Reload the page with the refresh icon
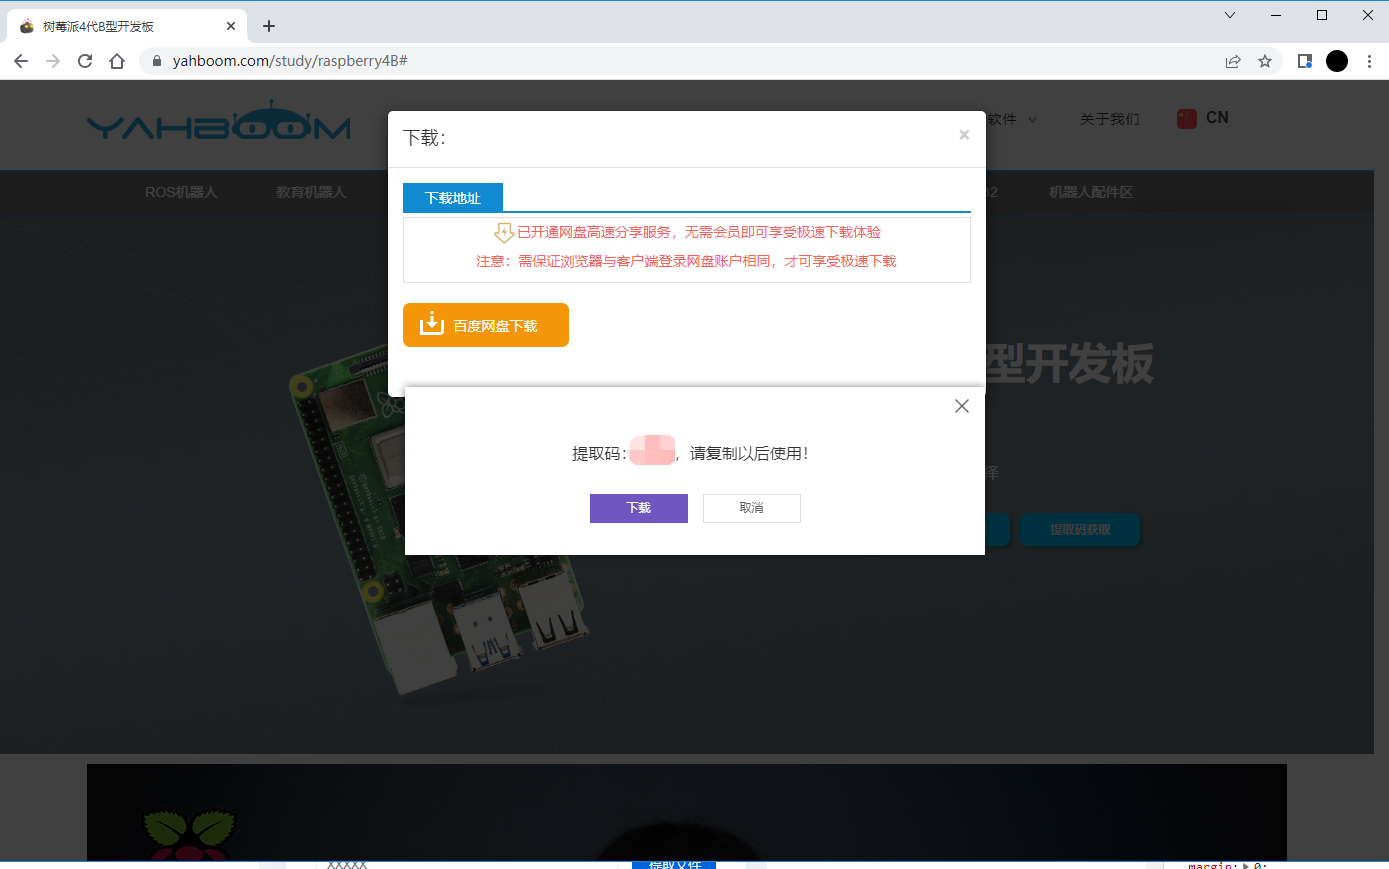Image resolution: width=1389 pixels, height=869 pixels. pyautogui.click(x=85, y=61)
